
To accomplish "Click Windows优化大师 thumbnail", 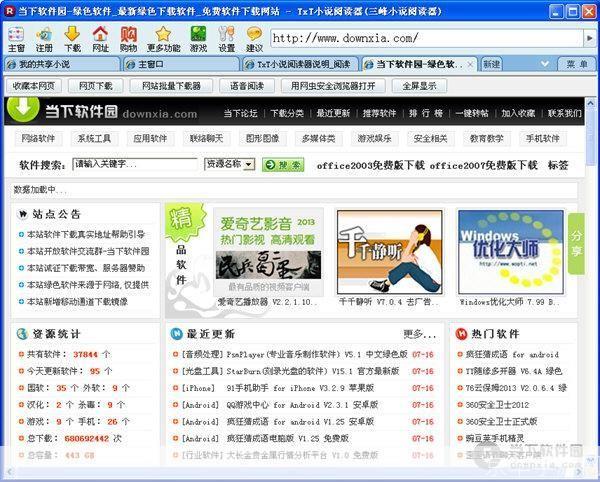I will tap(511, 252).
